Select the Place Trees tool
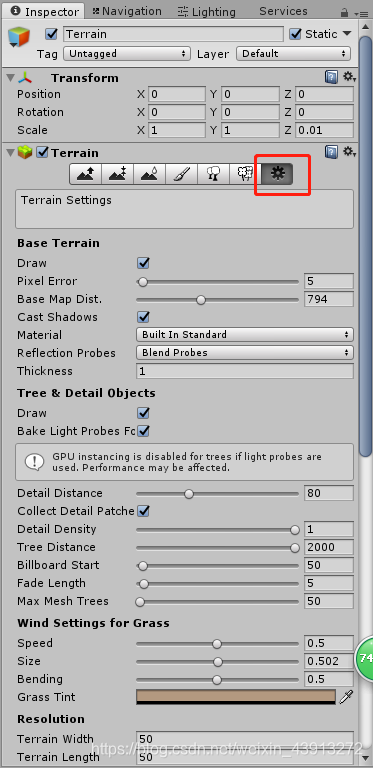 point(213,174)
